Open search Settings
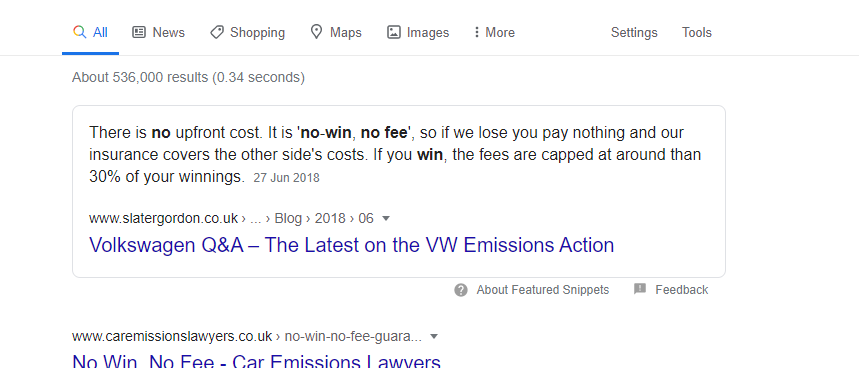 click(x=634, y=32)
